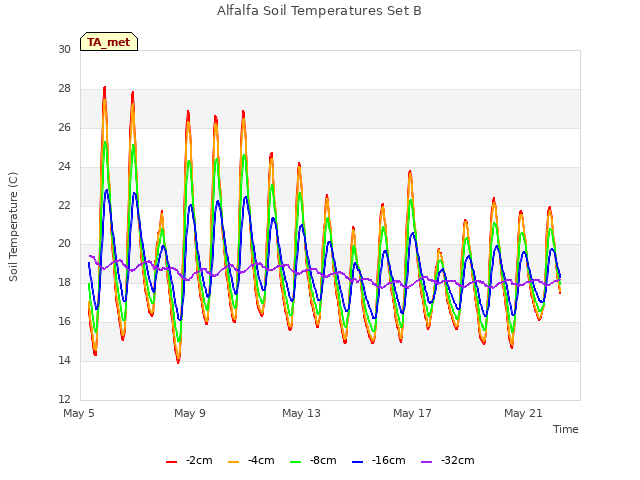Click the orange -4cm legend swatch
Viewport: 640px width, 480px height.
(233, 462)
